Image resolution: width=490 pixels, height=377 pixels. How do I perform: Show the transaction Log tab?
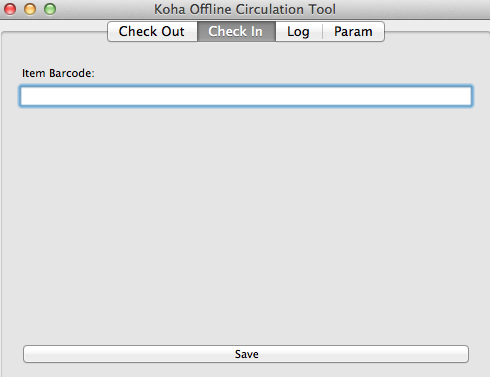coord(299,32)
